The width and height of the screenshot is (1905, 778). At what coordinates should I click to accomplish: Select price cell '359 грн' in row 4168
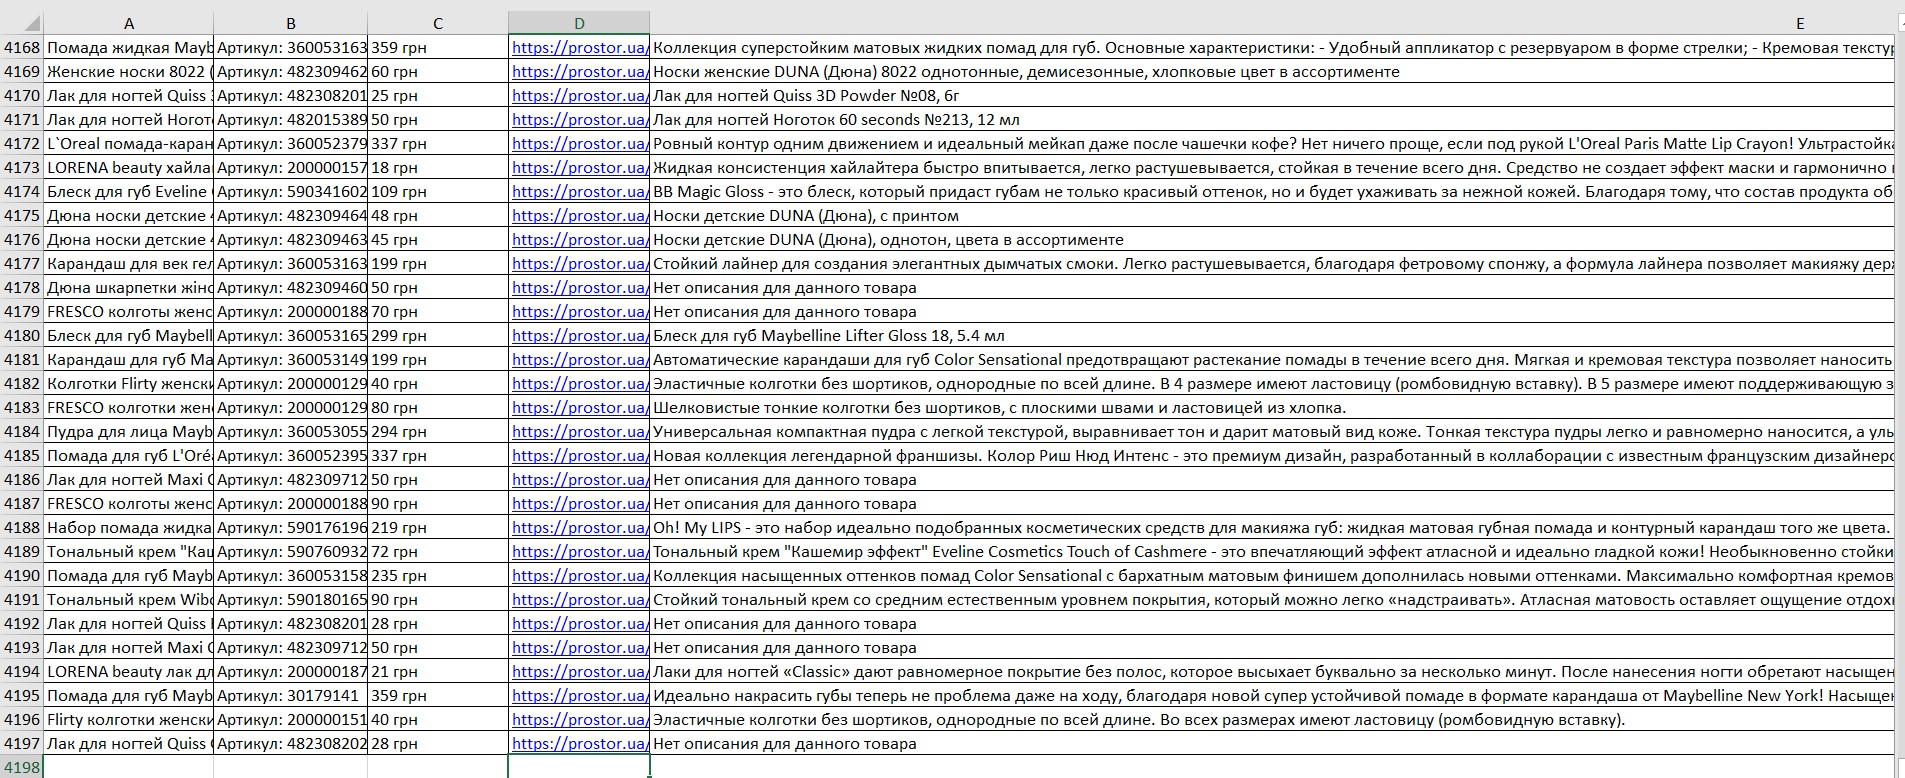coord(438,47)
